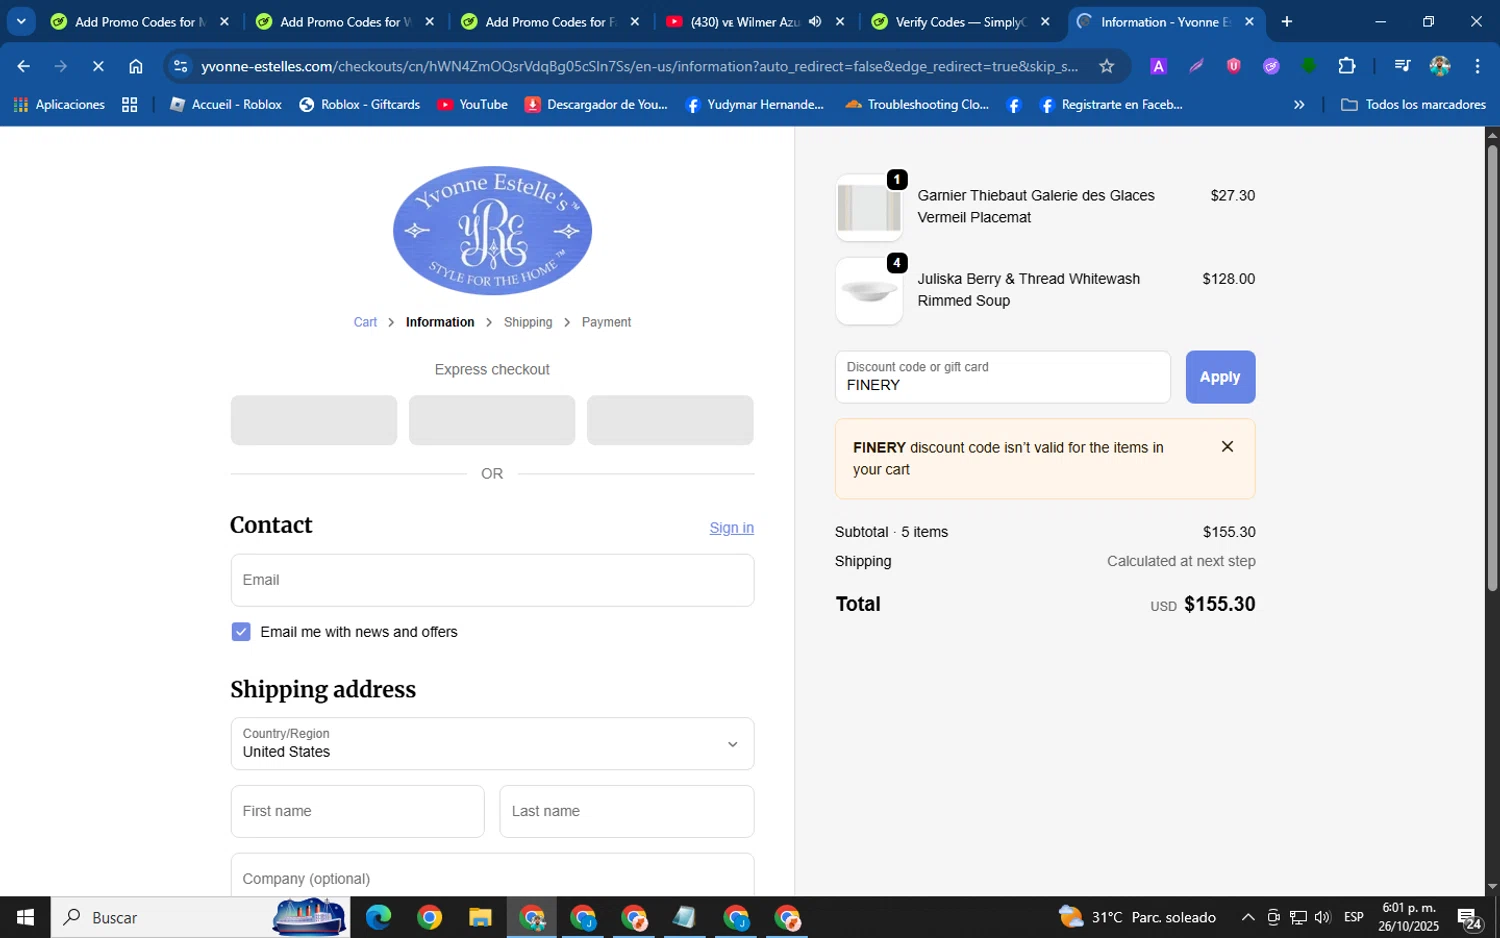Launch Microsoft Edge from taskbar
Viewport: 1500px width, 938px height.
point(378,917)
